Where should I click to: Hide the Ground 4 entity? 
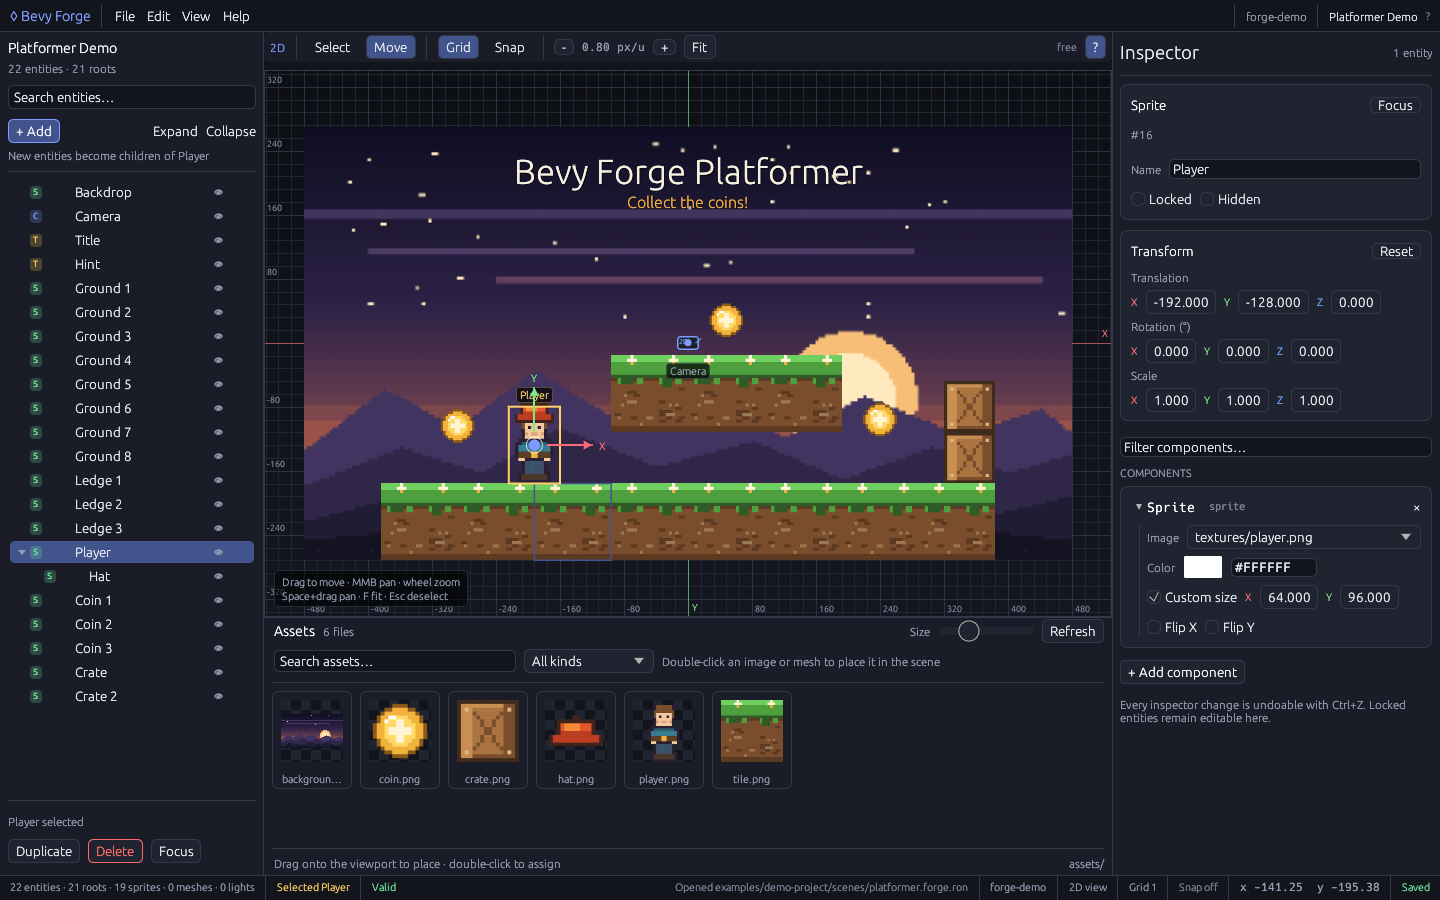[218, 360]
